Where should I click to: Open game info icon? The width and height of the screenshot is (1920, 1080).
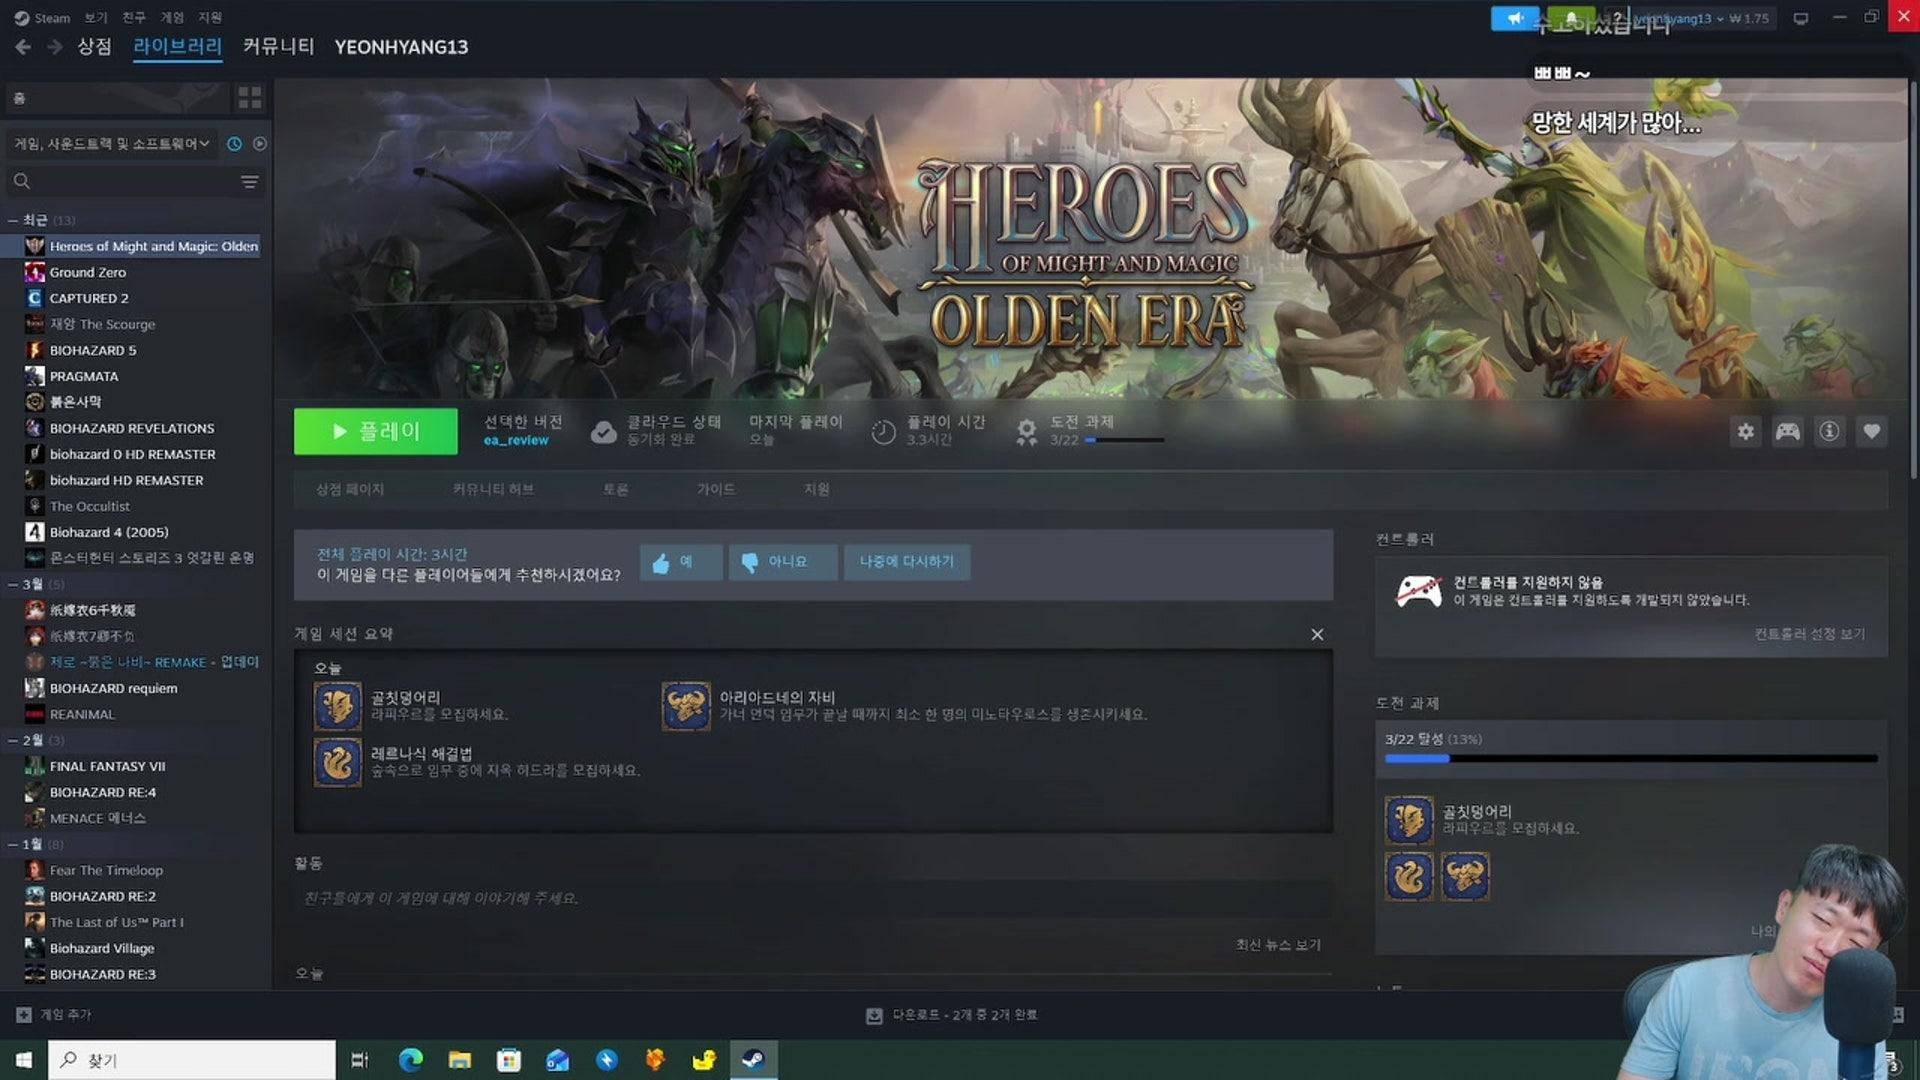tap(1829, 431)
